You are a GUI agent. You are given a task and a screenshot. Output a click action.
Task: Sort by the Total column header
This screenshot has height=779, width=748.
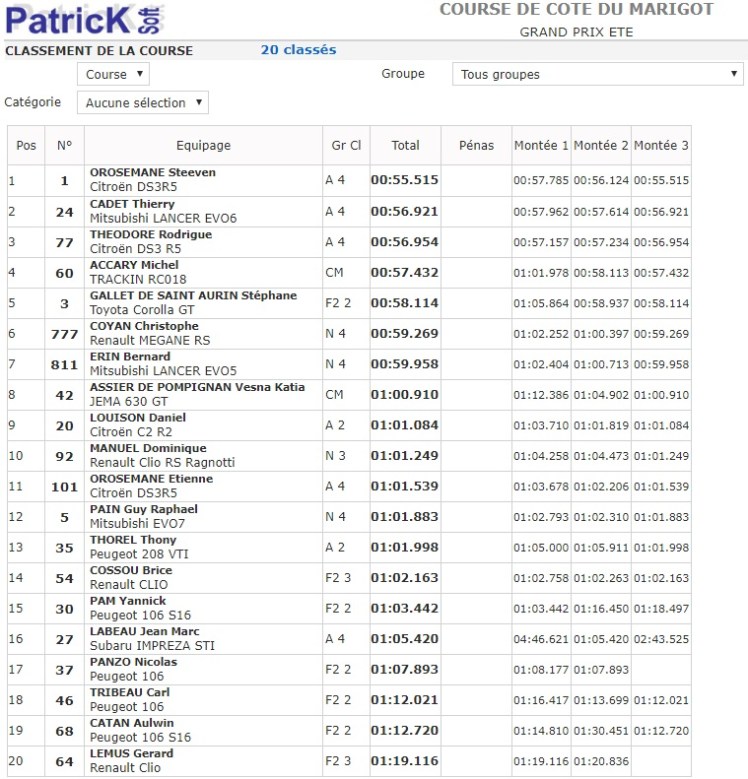point(405,145)
